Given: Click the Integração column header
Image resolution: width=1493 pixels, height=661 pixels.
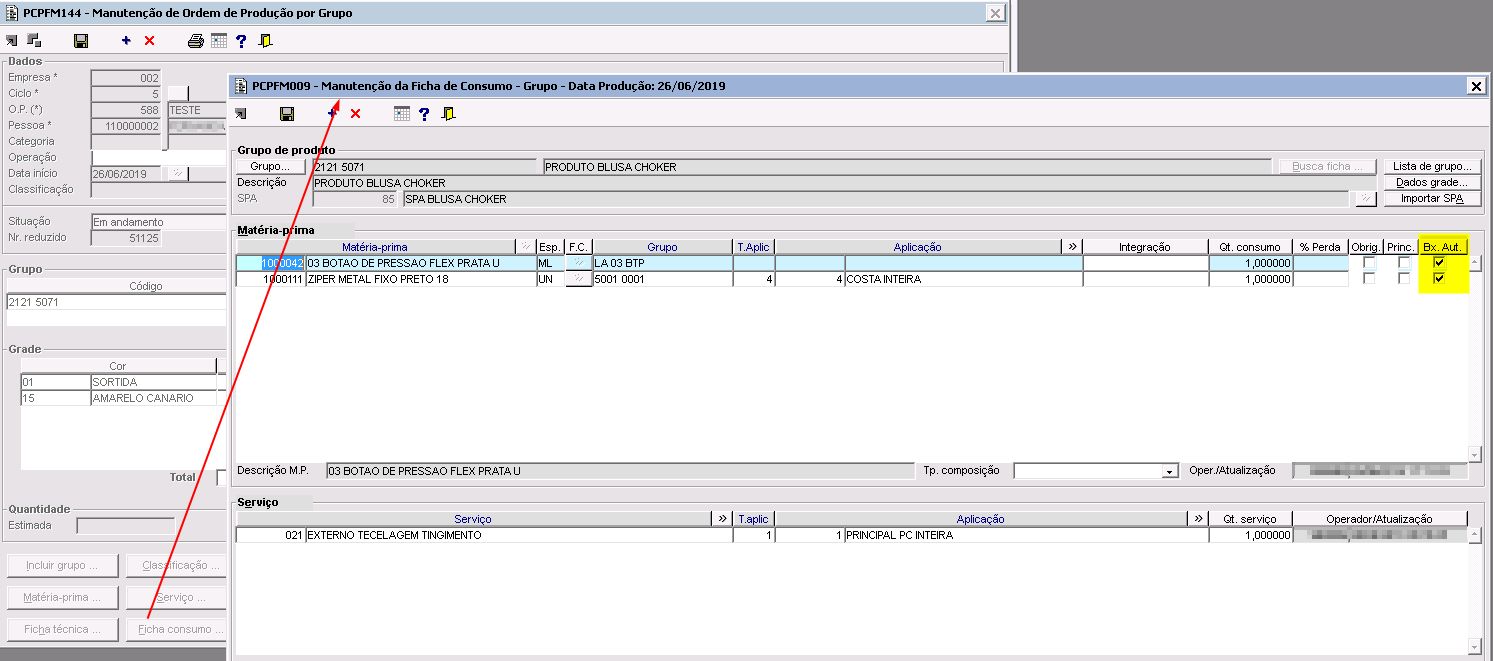Looking at the screenshot, I should (1145, 247).
